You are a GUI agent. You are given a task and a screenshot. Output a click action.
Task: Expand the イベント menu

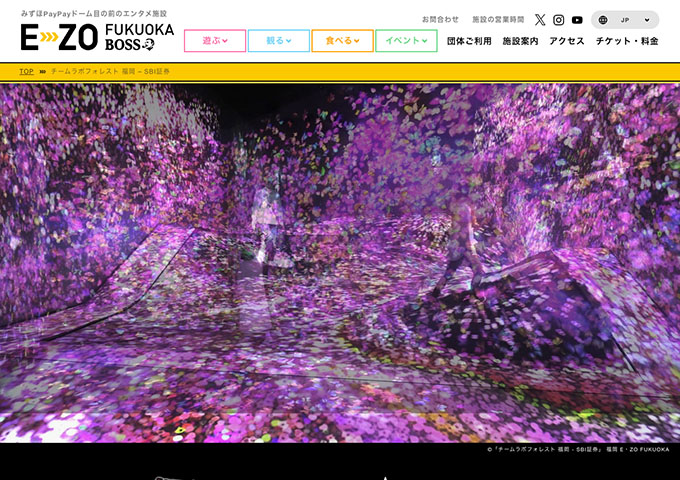pos(406,41)
